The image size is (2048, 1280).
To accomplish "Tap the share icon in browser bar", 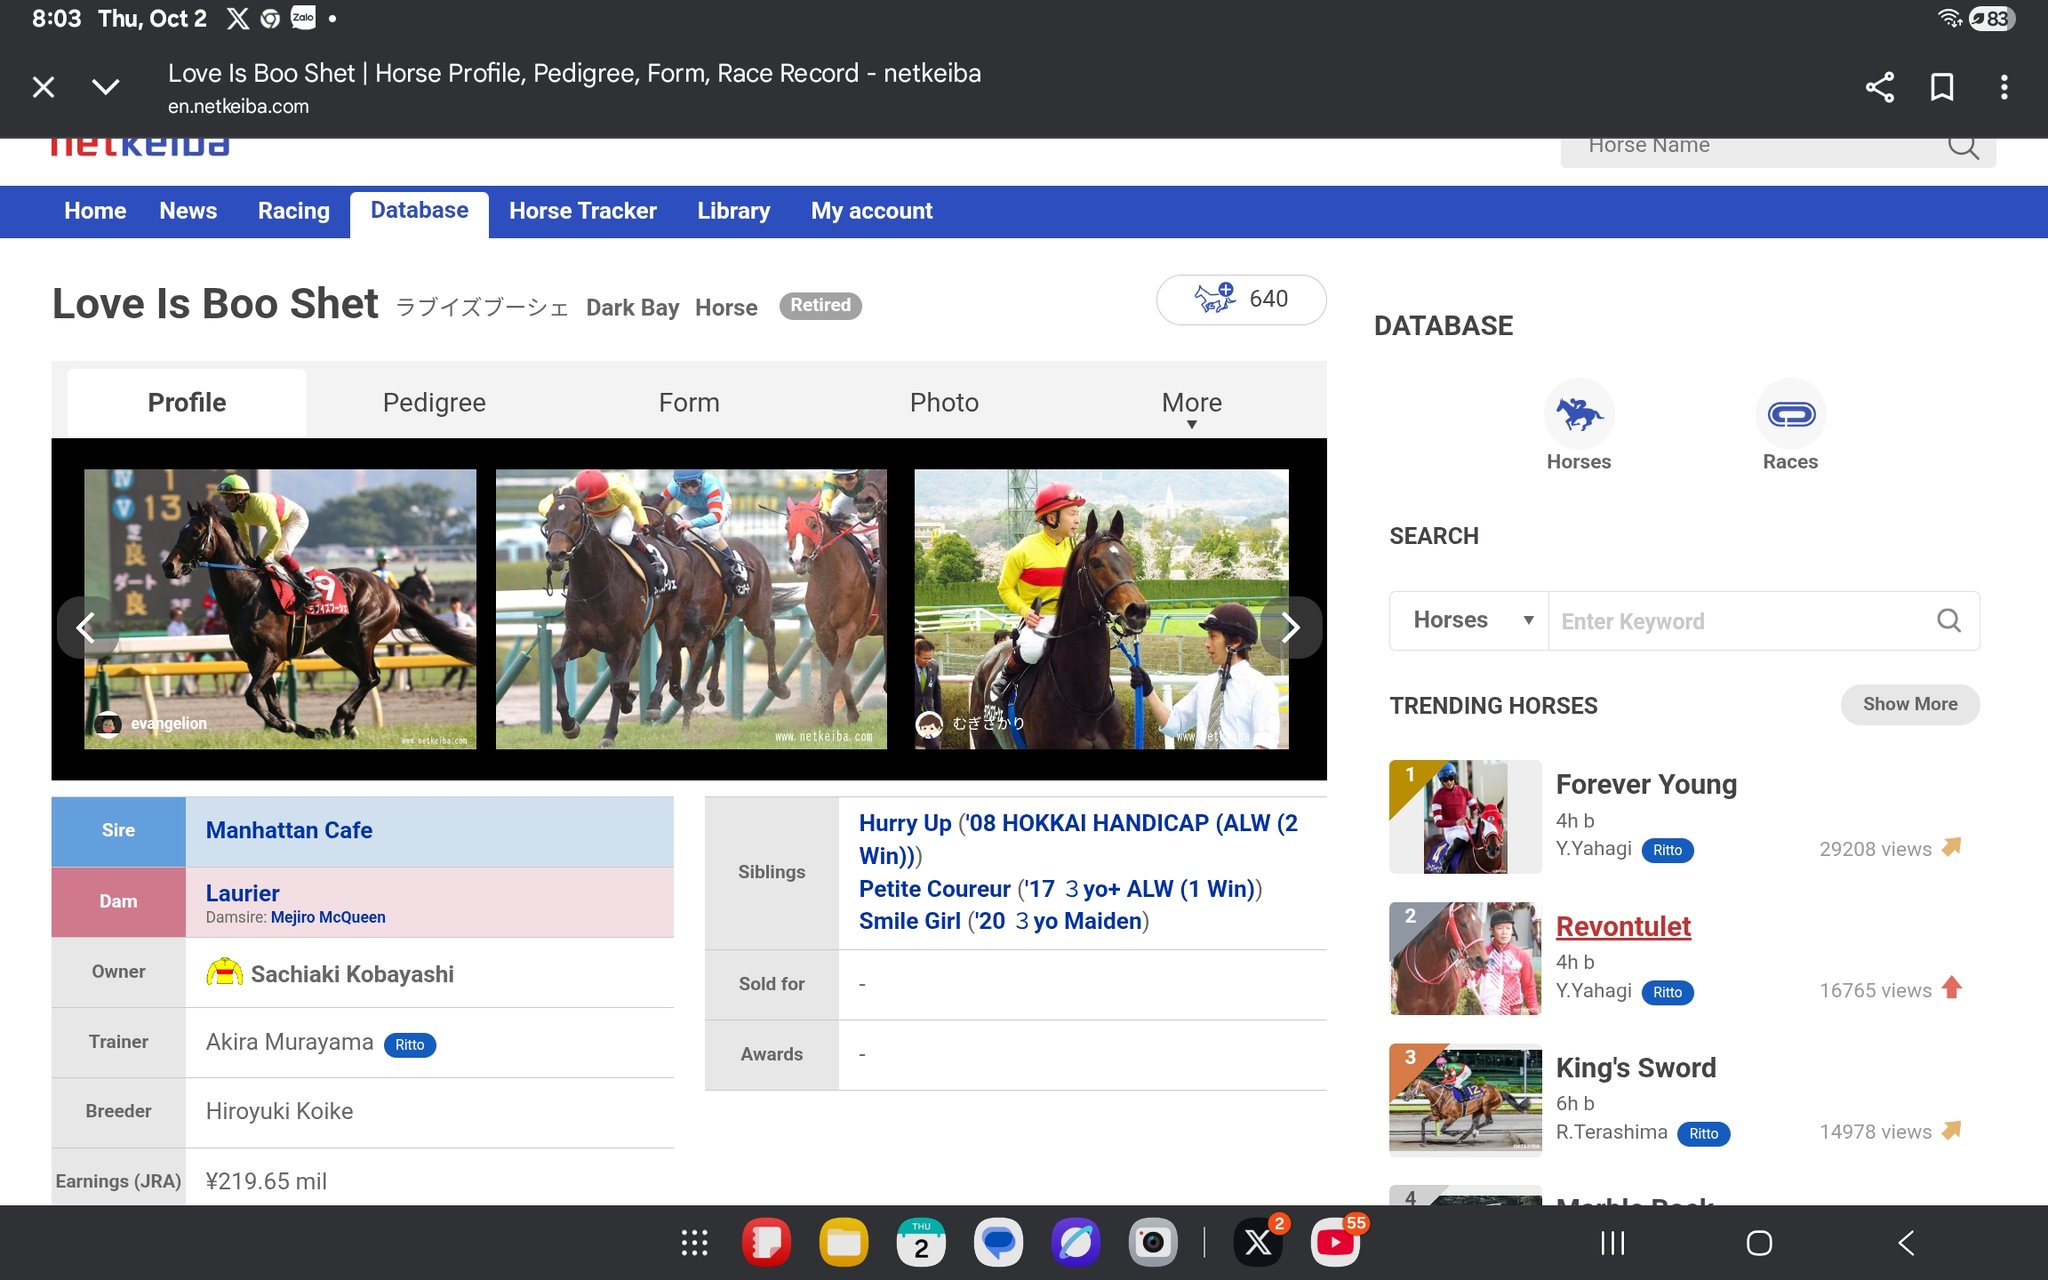I will click(1879, 87).
